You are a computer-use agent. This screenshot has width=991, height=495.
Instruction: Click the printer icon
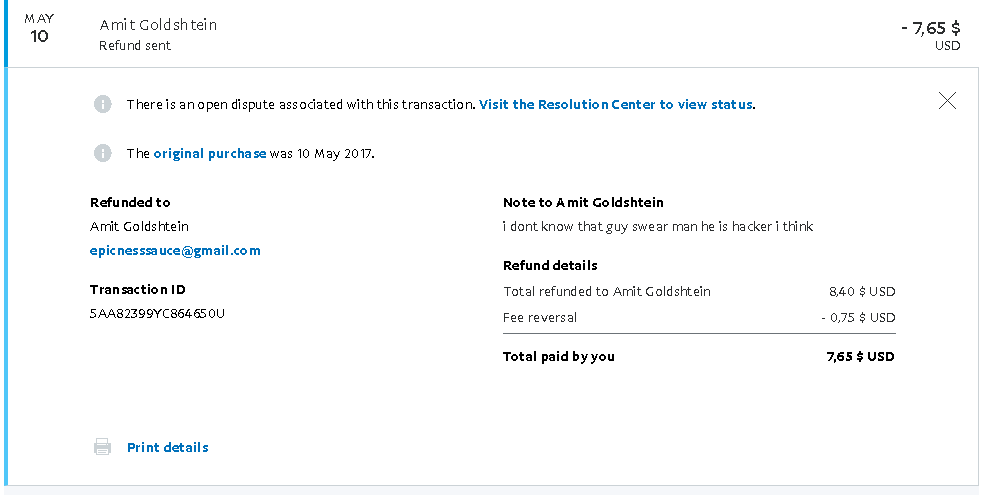pyautogui.click(x=102, y=447)
